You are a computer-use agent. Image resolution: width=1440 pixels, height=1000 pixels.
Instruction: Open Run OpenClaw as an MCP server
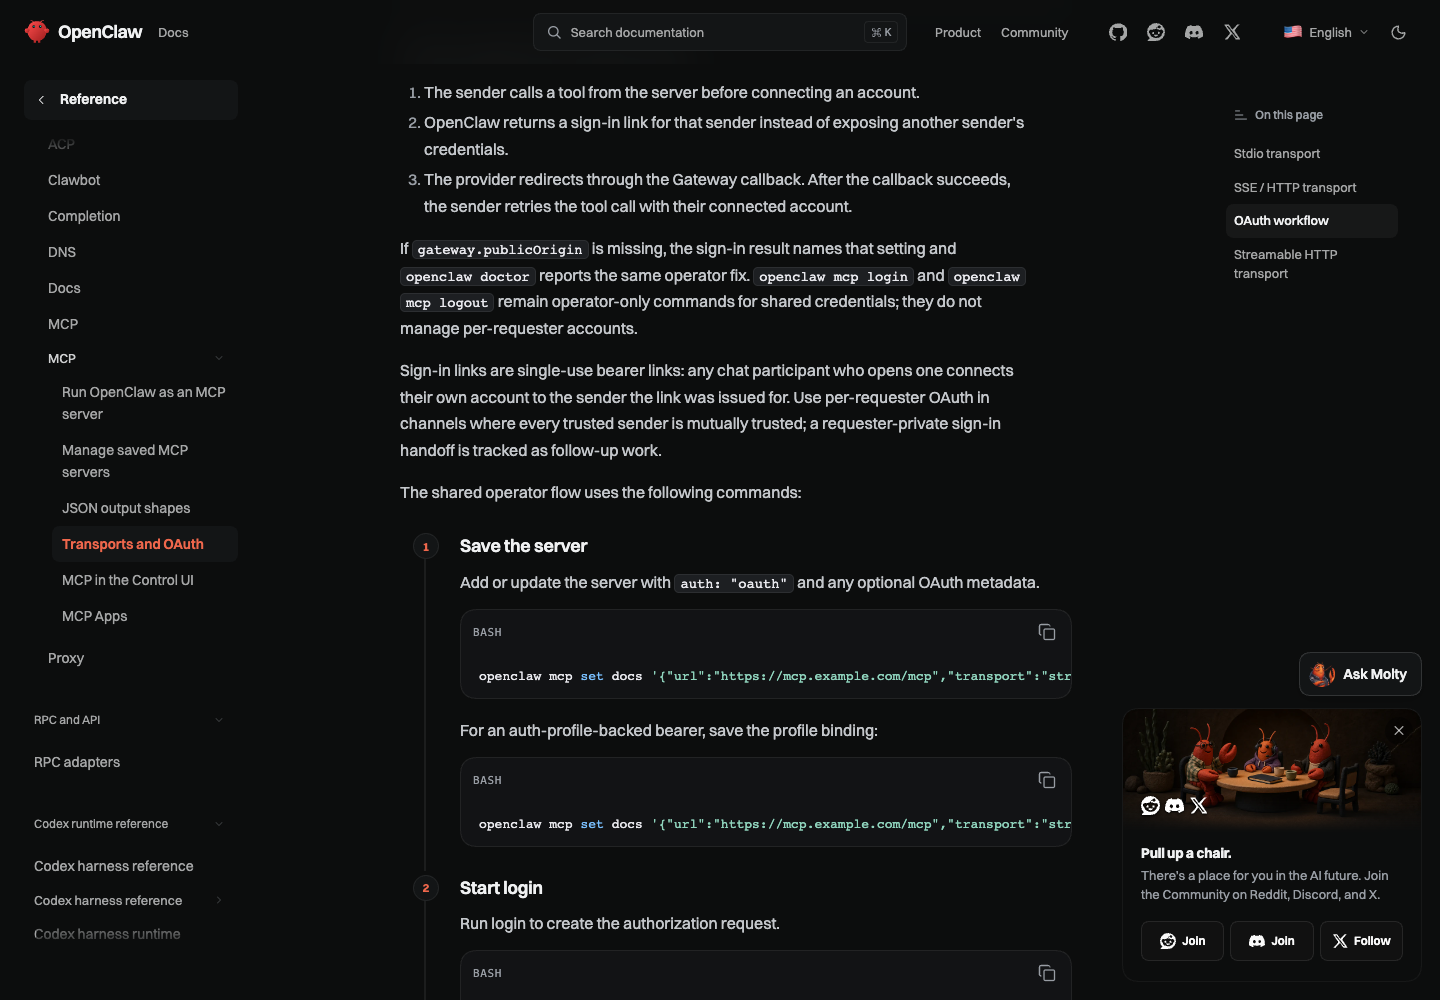point(144,403)
